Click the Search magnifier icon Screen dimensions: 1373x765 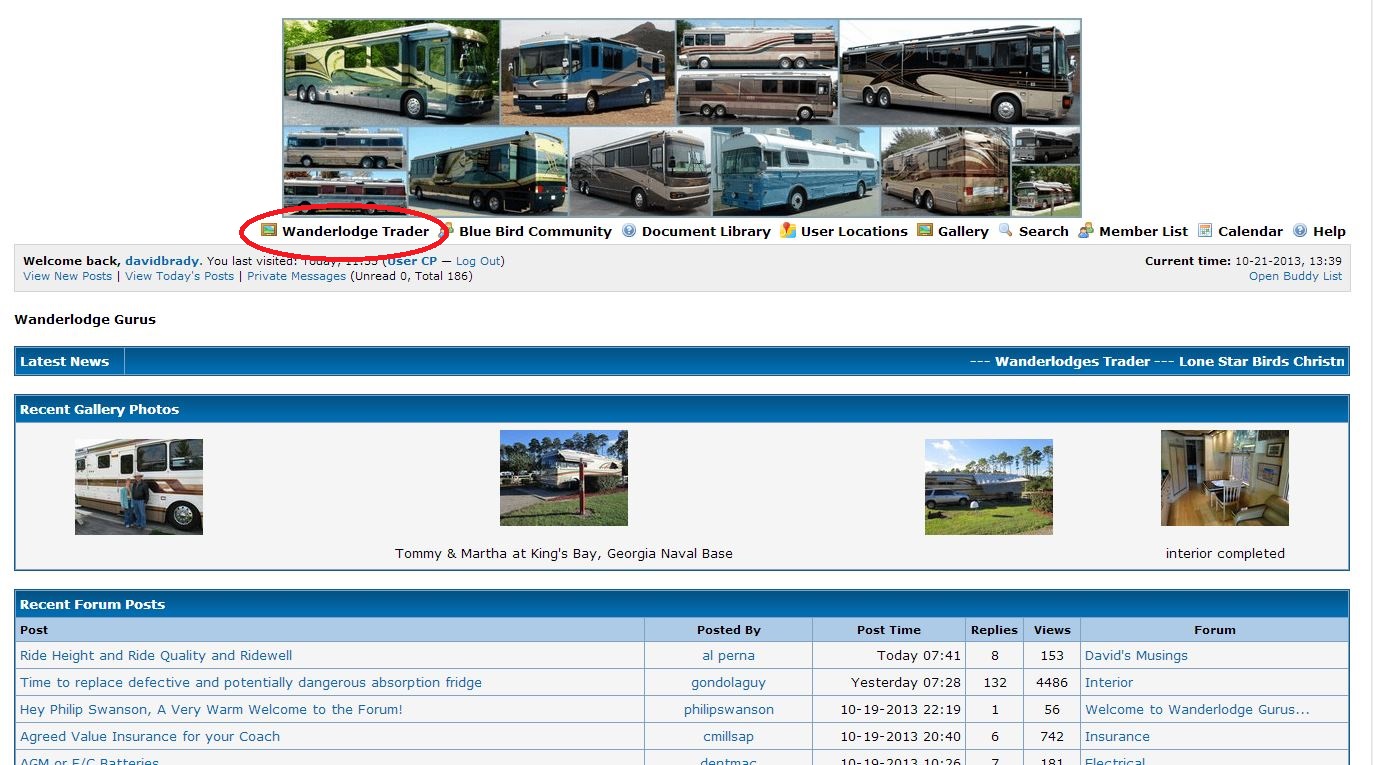[1006, 231]
